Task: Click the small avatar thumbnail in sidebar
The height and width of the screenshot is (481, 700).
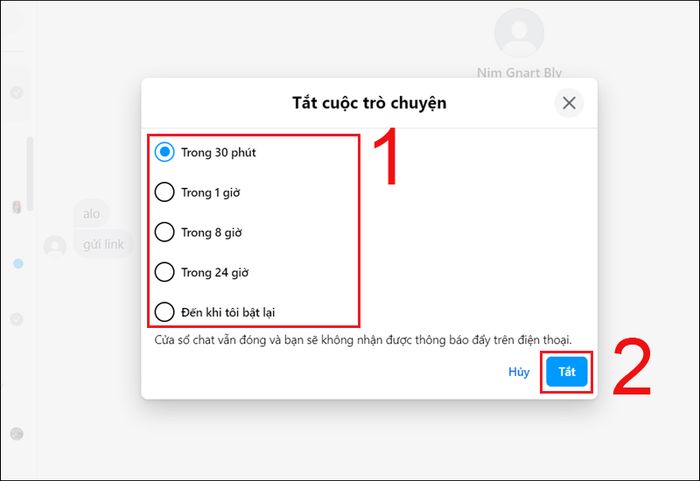Action: (17, 207)
